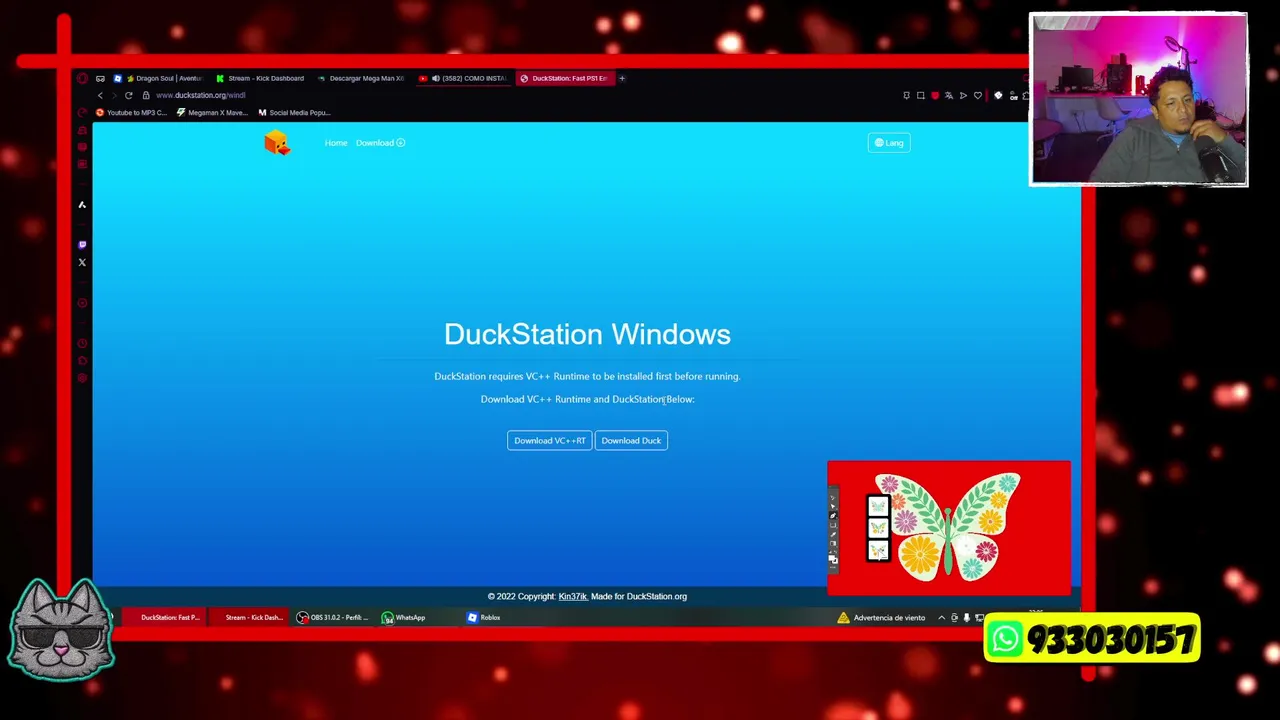Viewport: 1280px width, 720px height.
Task: Open the player send arrow icon
Action: (x=963, y=96)
